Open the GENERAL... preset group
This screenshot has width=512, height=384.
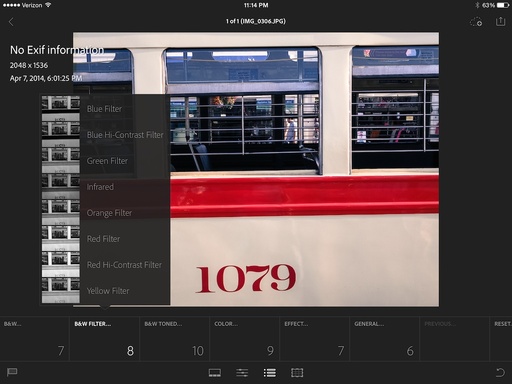[x=384, y=338]
